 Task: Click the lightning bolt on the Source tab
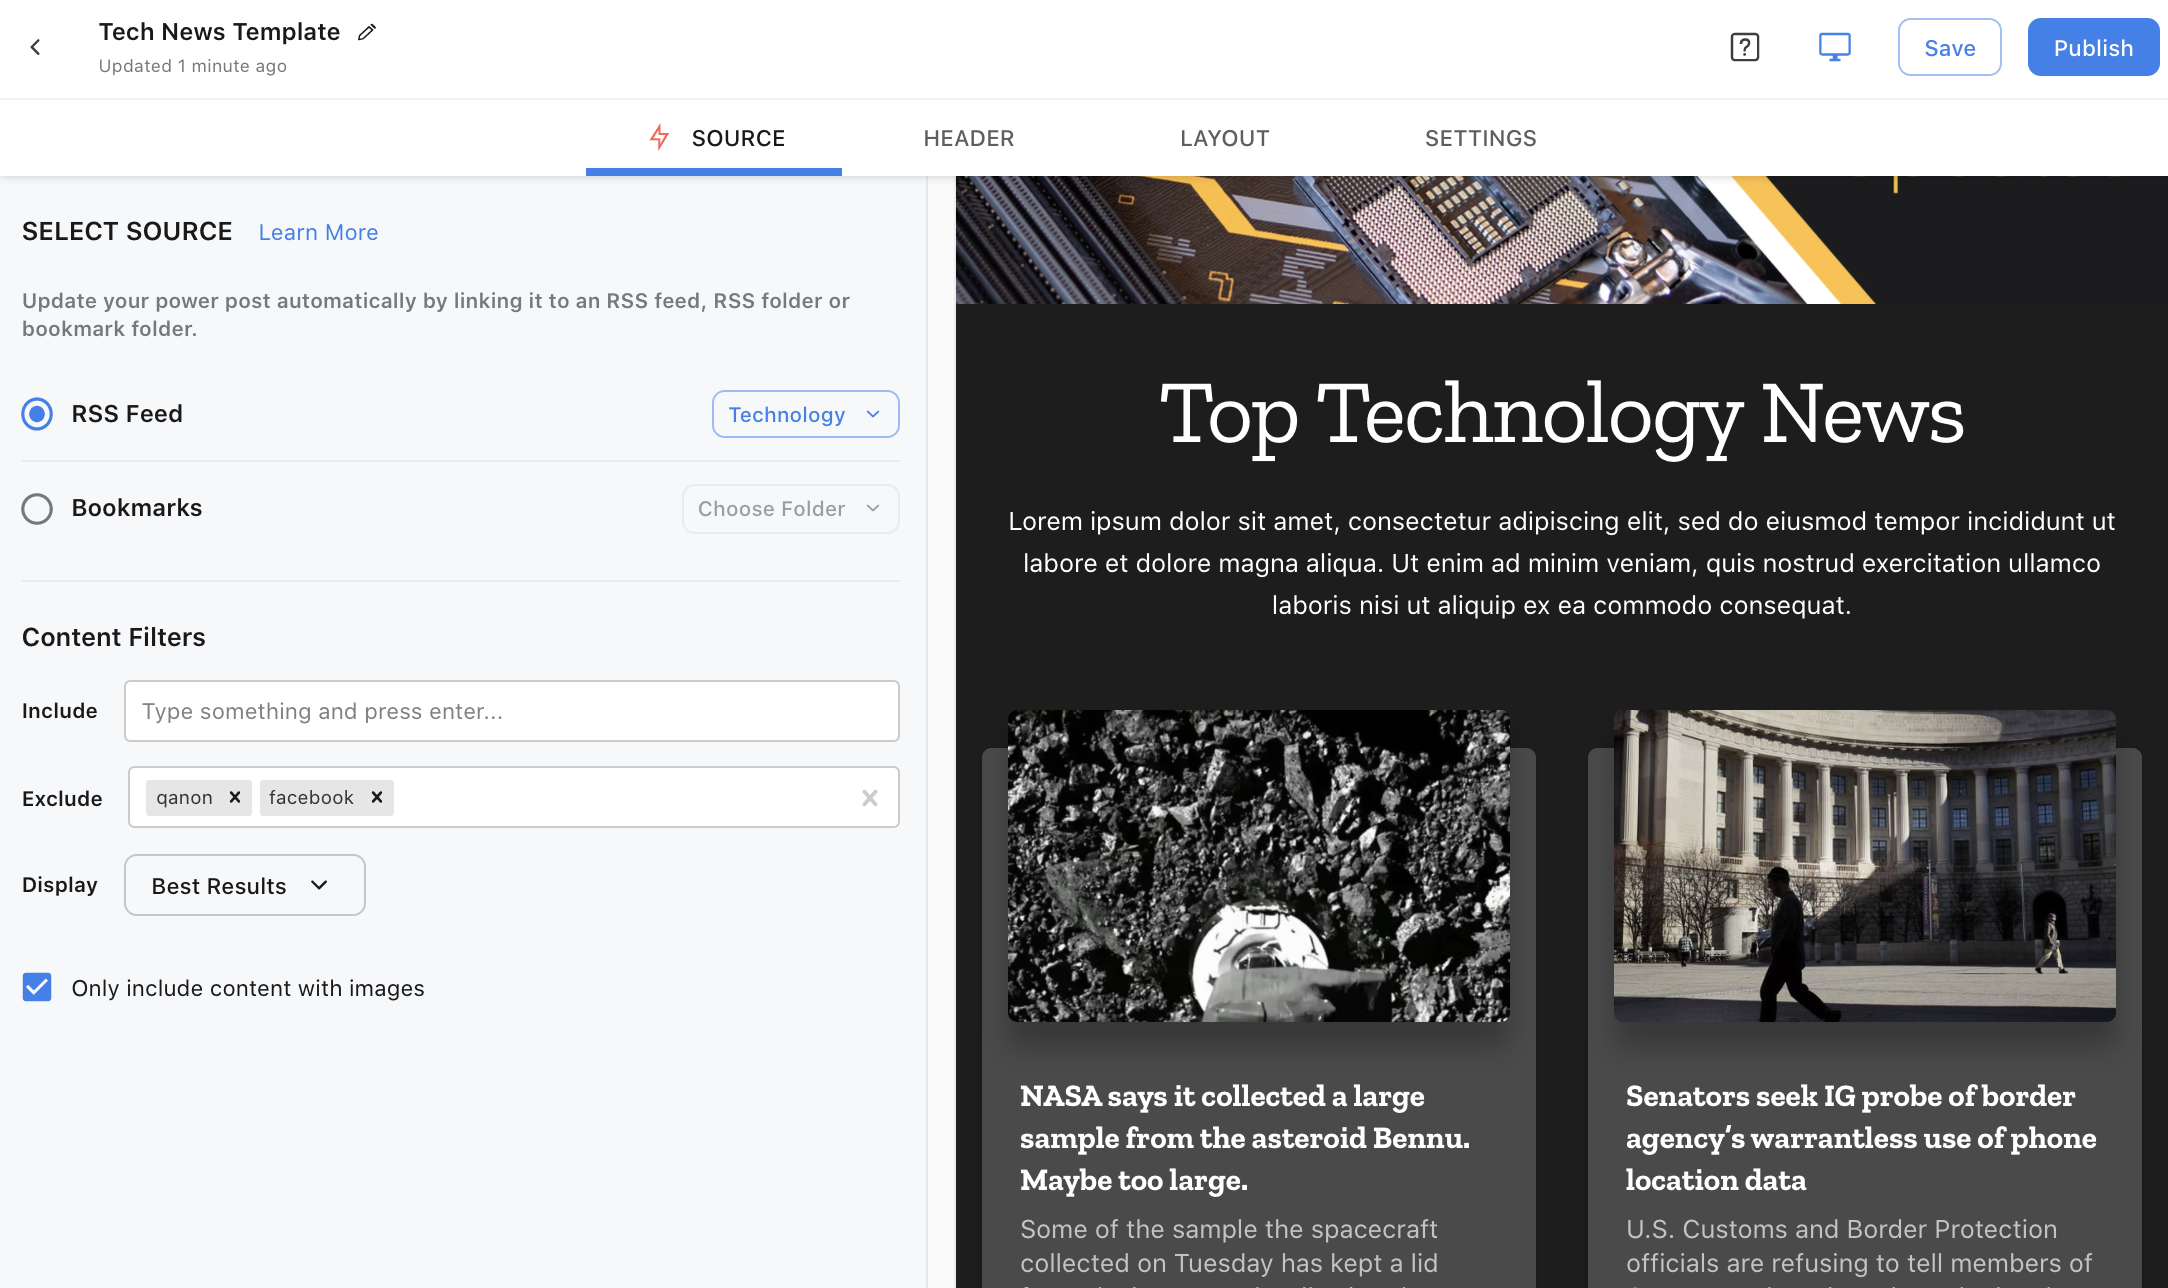tap(660, 137)
